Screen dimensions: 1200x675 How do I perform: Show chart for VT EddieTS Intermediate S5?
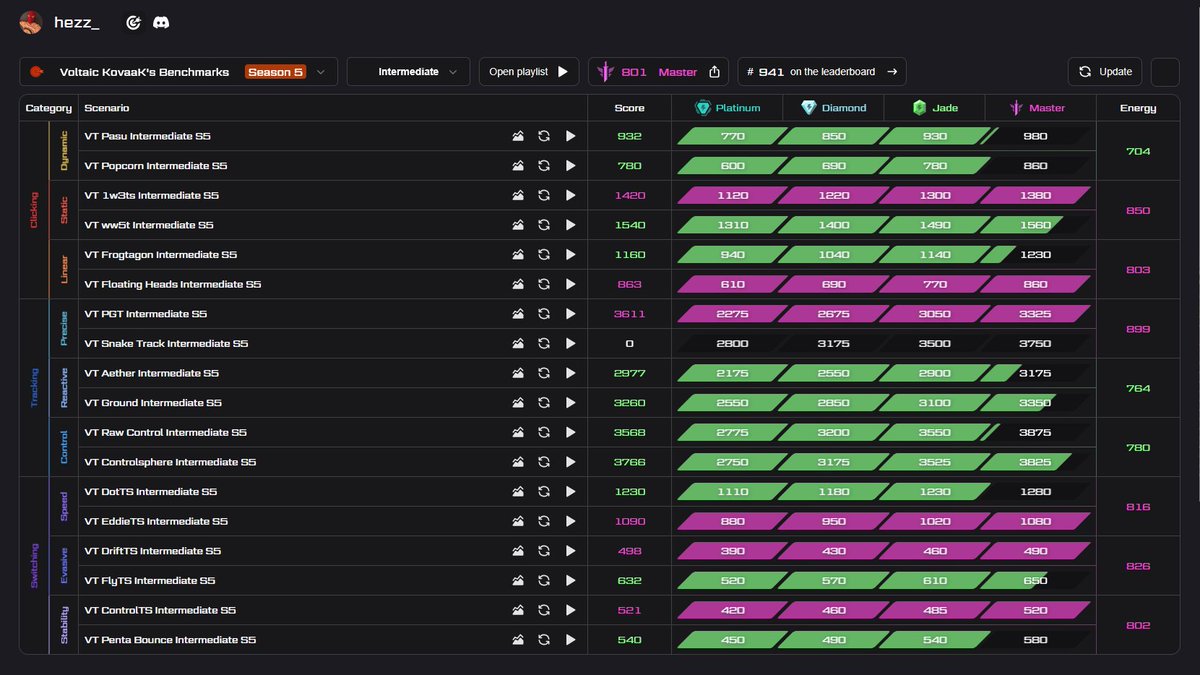[x=518, y=521]
